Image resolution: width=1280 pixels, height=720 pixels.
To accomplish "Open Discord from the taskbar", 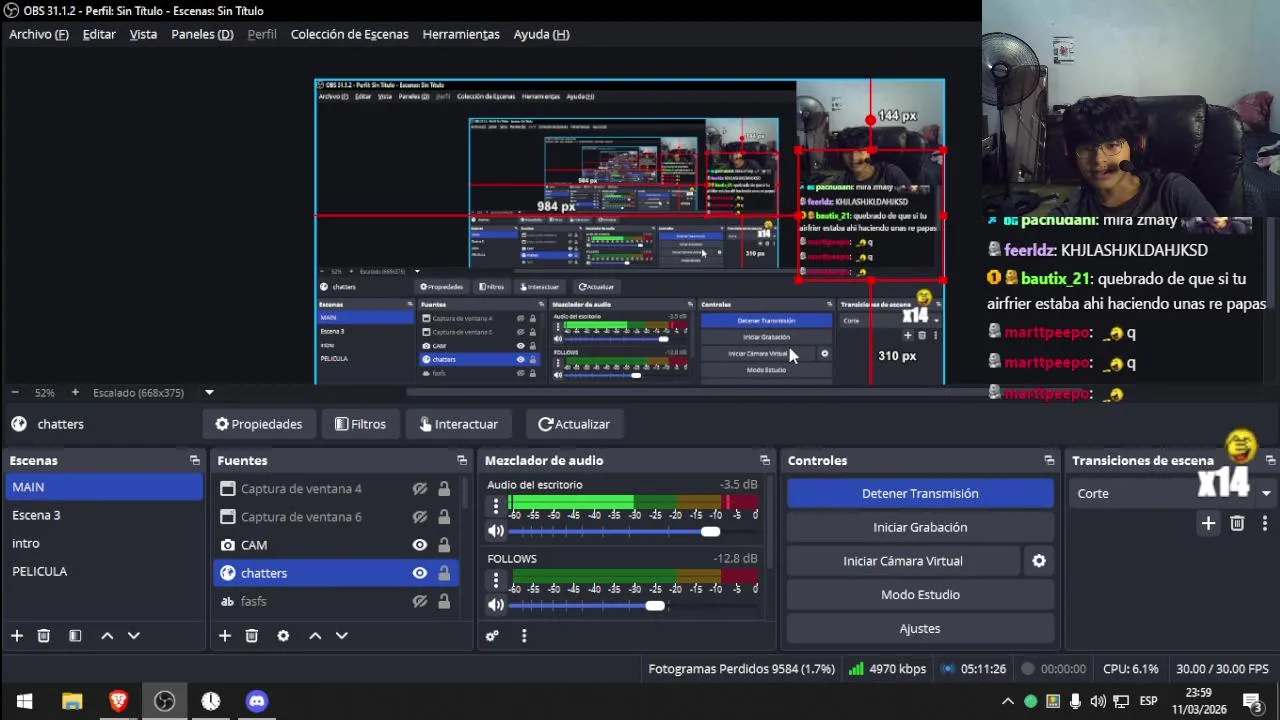I will point(257,701).
